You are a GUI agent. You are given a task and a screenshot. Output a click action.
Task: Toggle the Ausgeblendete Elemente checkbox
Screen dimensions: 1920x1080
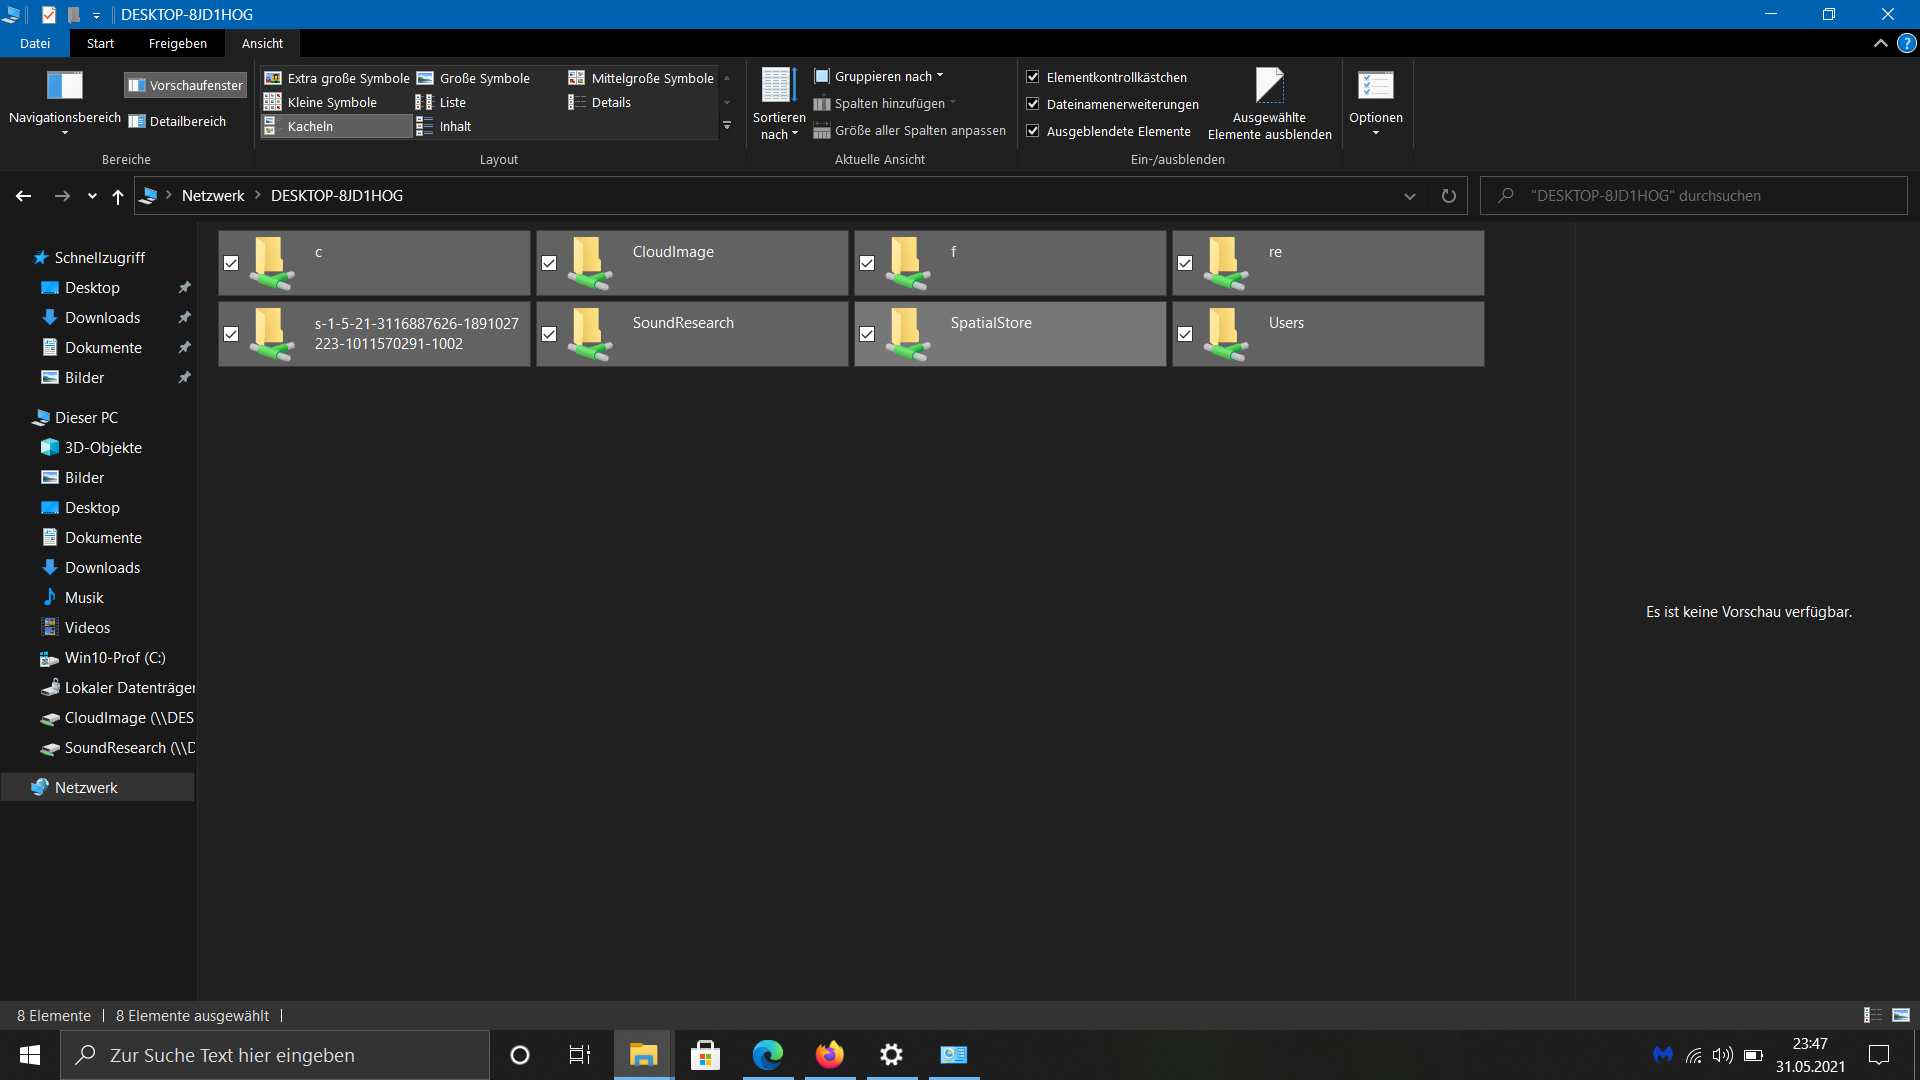[1033, 131]
